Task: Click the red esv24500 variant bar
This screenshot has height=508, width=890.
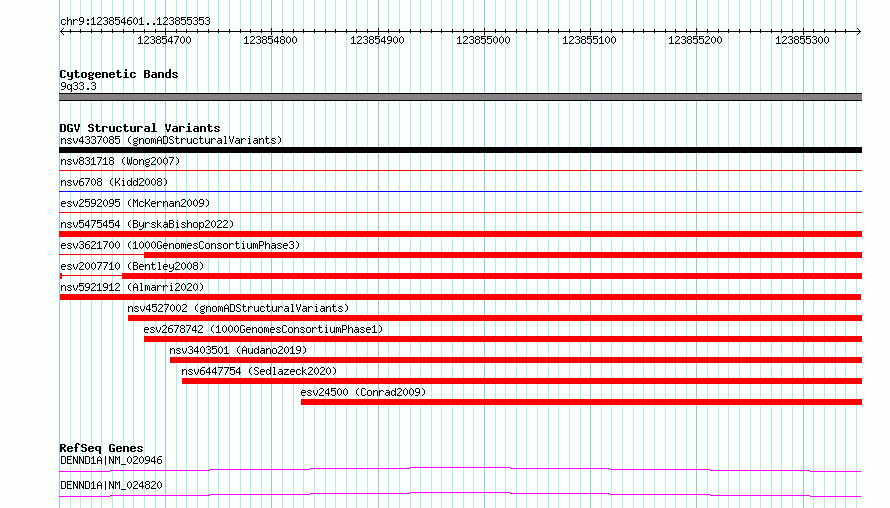Action: [x=581, y=402]
